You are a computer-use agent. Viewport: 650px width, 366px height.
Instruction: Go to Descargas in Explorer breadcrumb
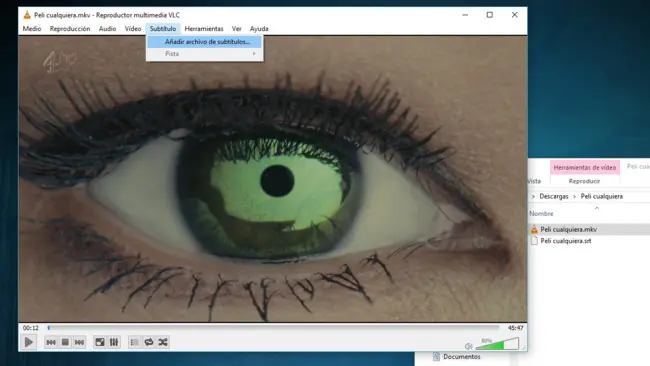(553, 196)
